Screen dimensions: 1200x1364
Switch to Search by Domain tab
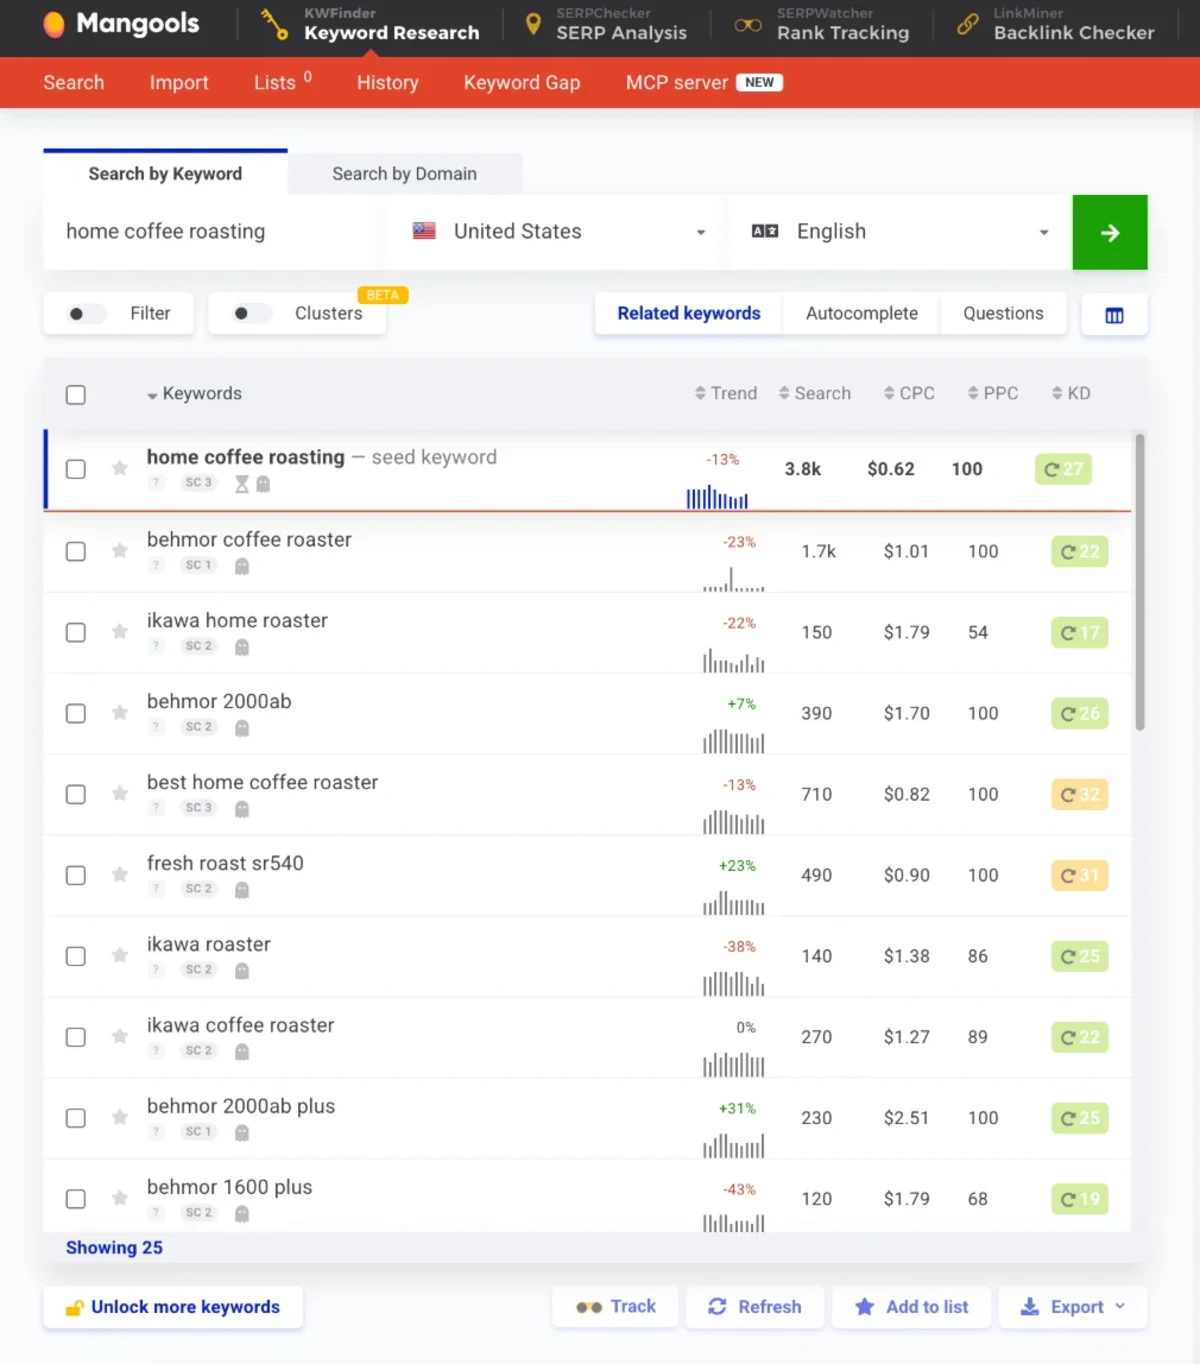click(404, 174)
